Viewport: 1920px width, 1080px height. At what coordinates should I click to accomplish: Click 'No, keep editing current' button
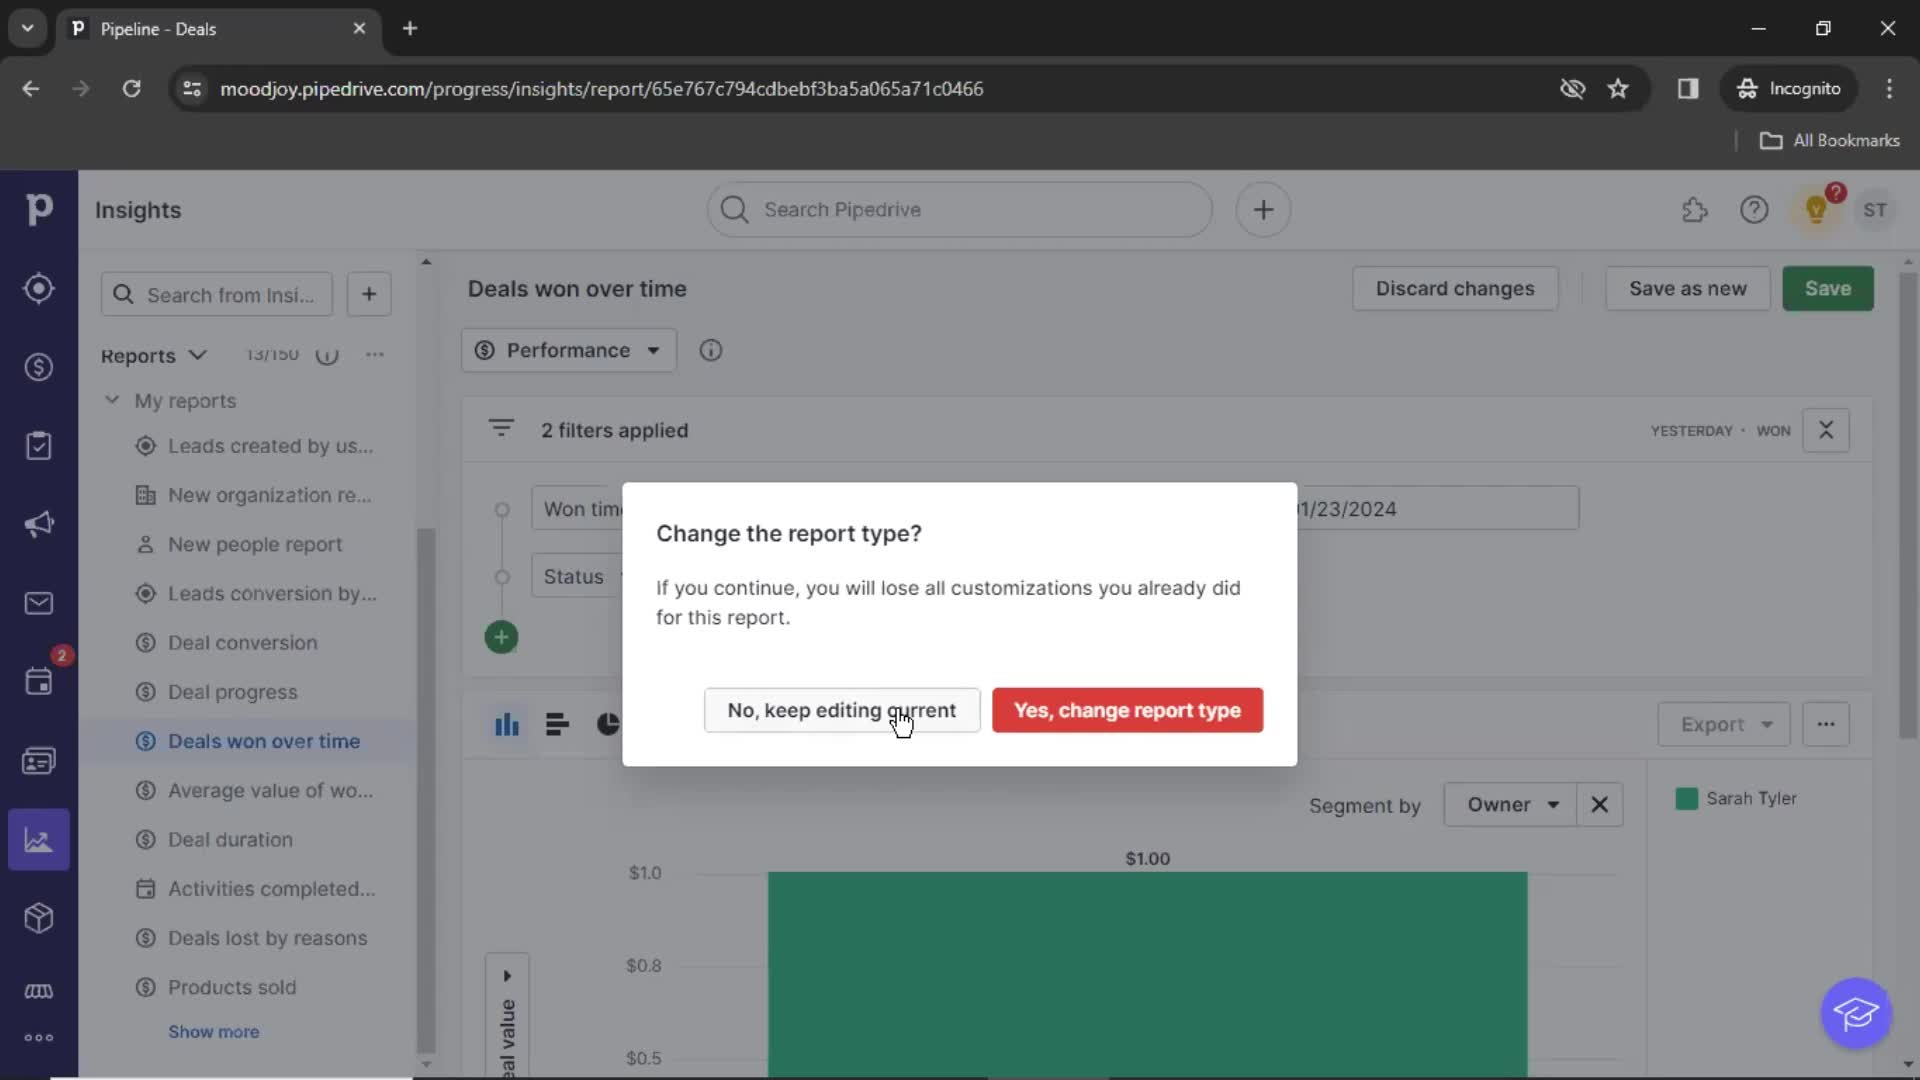(x=841, y=709)
